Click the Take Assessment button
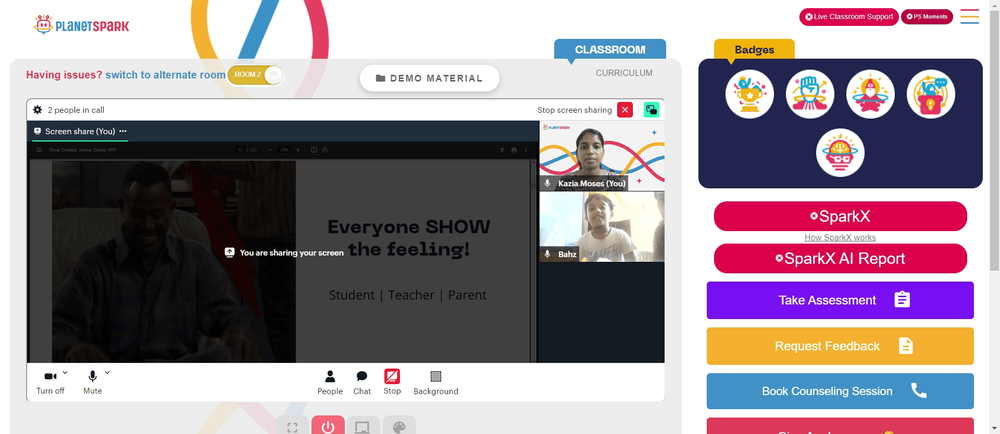Screen dimensions: 1000x434 (840, 300)
